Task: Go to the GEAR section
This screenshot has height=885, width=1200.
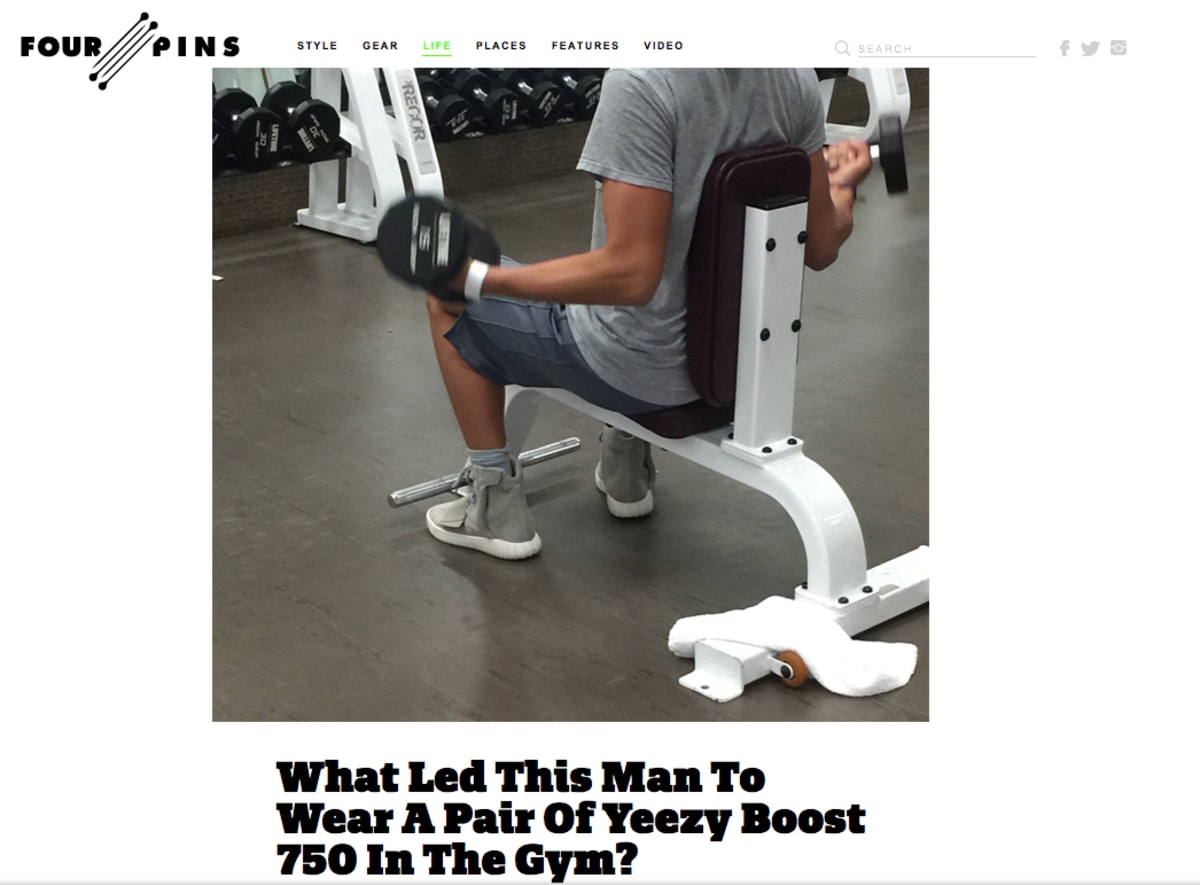Action: (380, 46)
